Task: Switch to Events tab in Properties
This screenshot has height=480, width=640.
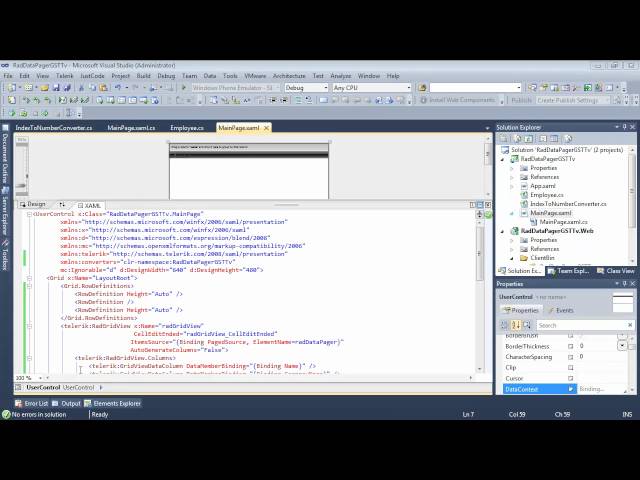Action: (560, 311)
